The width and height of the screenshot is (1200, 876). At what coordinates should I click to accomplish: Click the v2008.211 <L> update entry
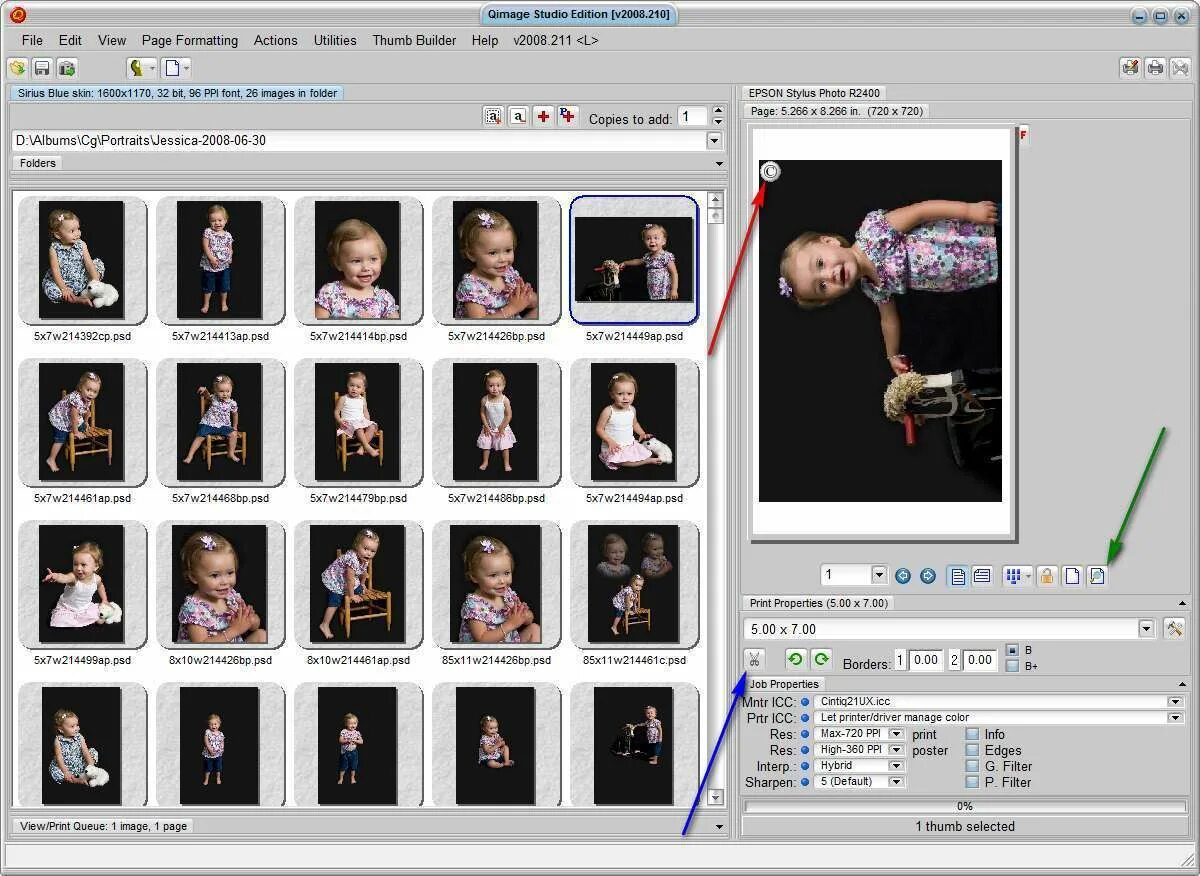click(x=556, y=40)
